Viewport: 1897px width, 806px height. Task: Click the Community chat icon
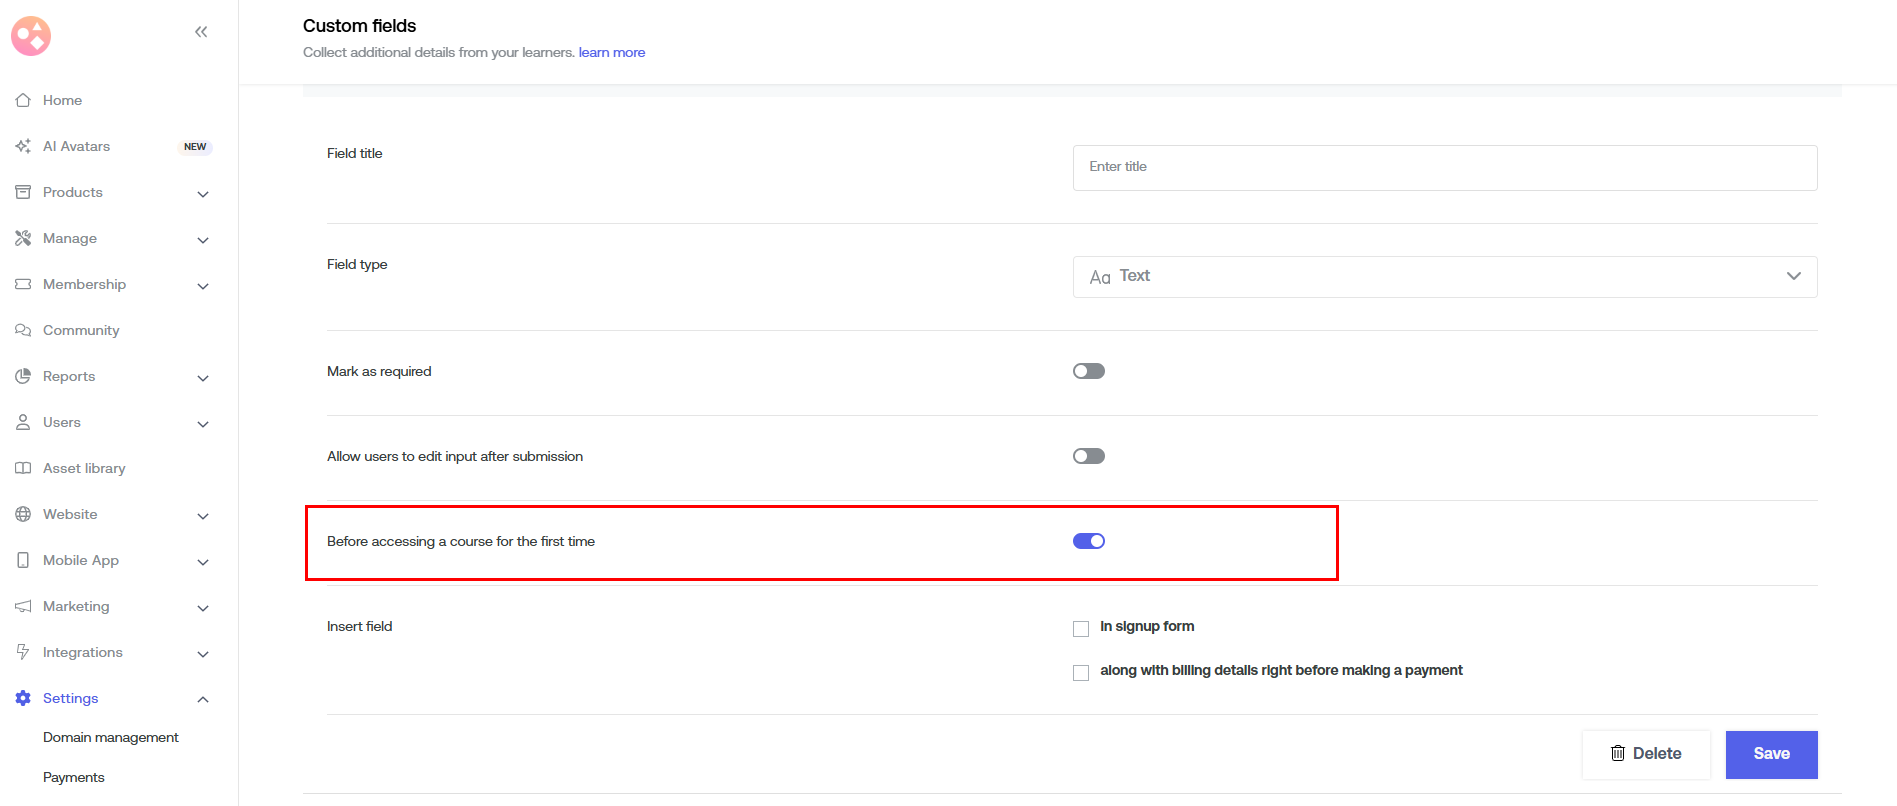(x=23, y=330)
